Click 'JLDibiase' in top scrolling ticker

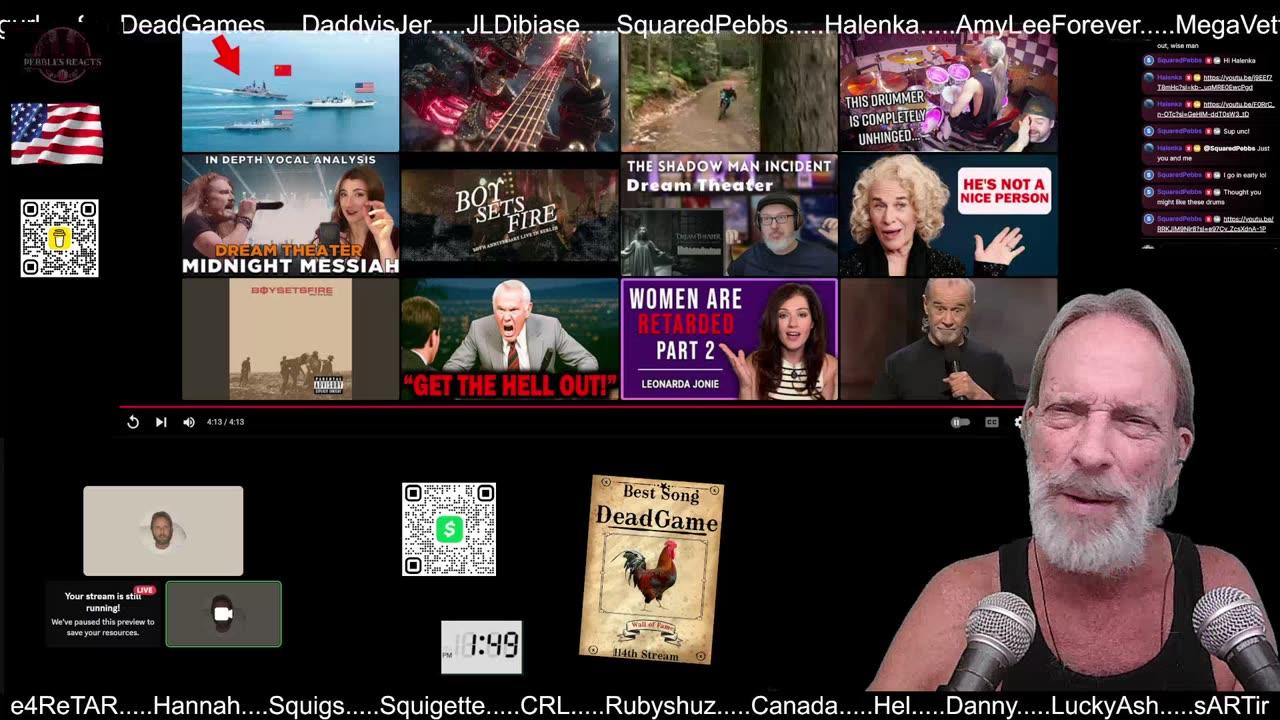(x=523, y=25)
